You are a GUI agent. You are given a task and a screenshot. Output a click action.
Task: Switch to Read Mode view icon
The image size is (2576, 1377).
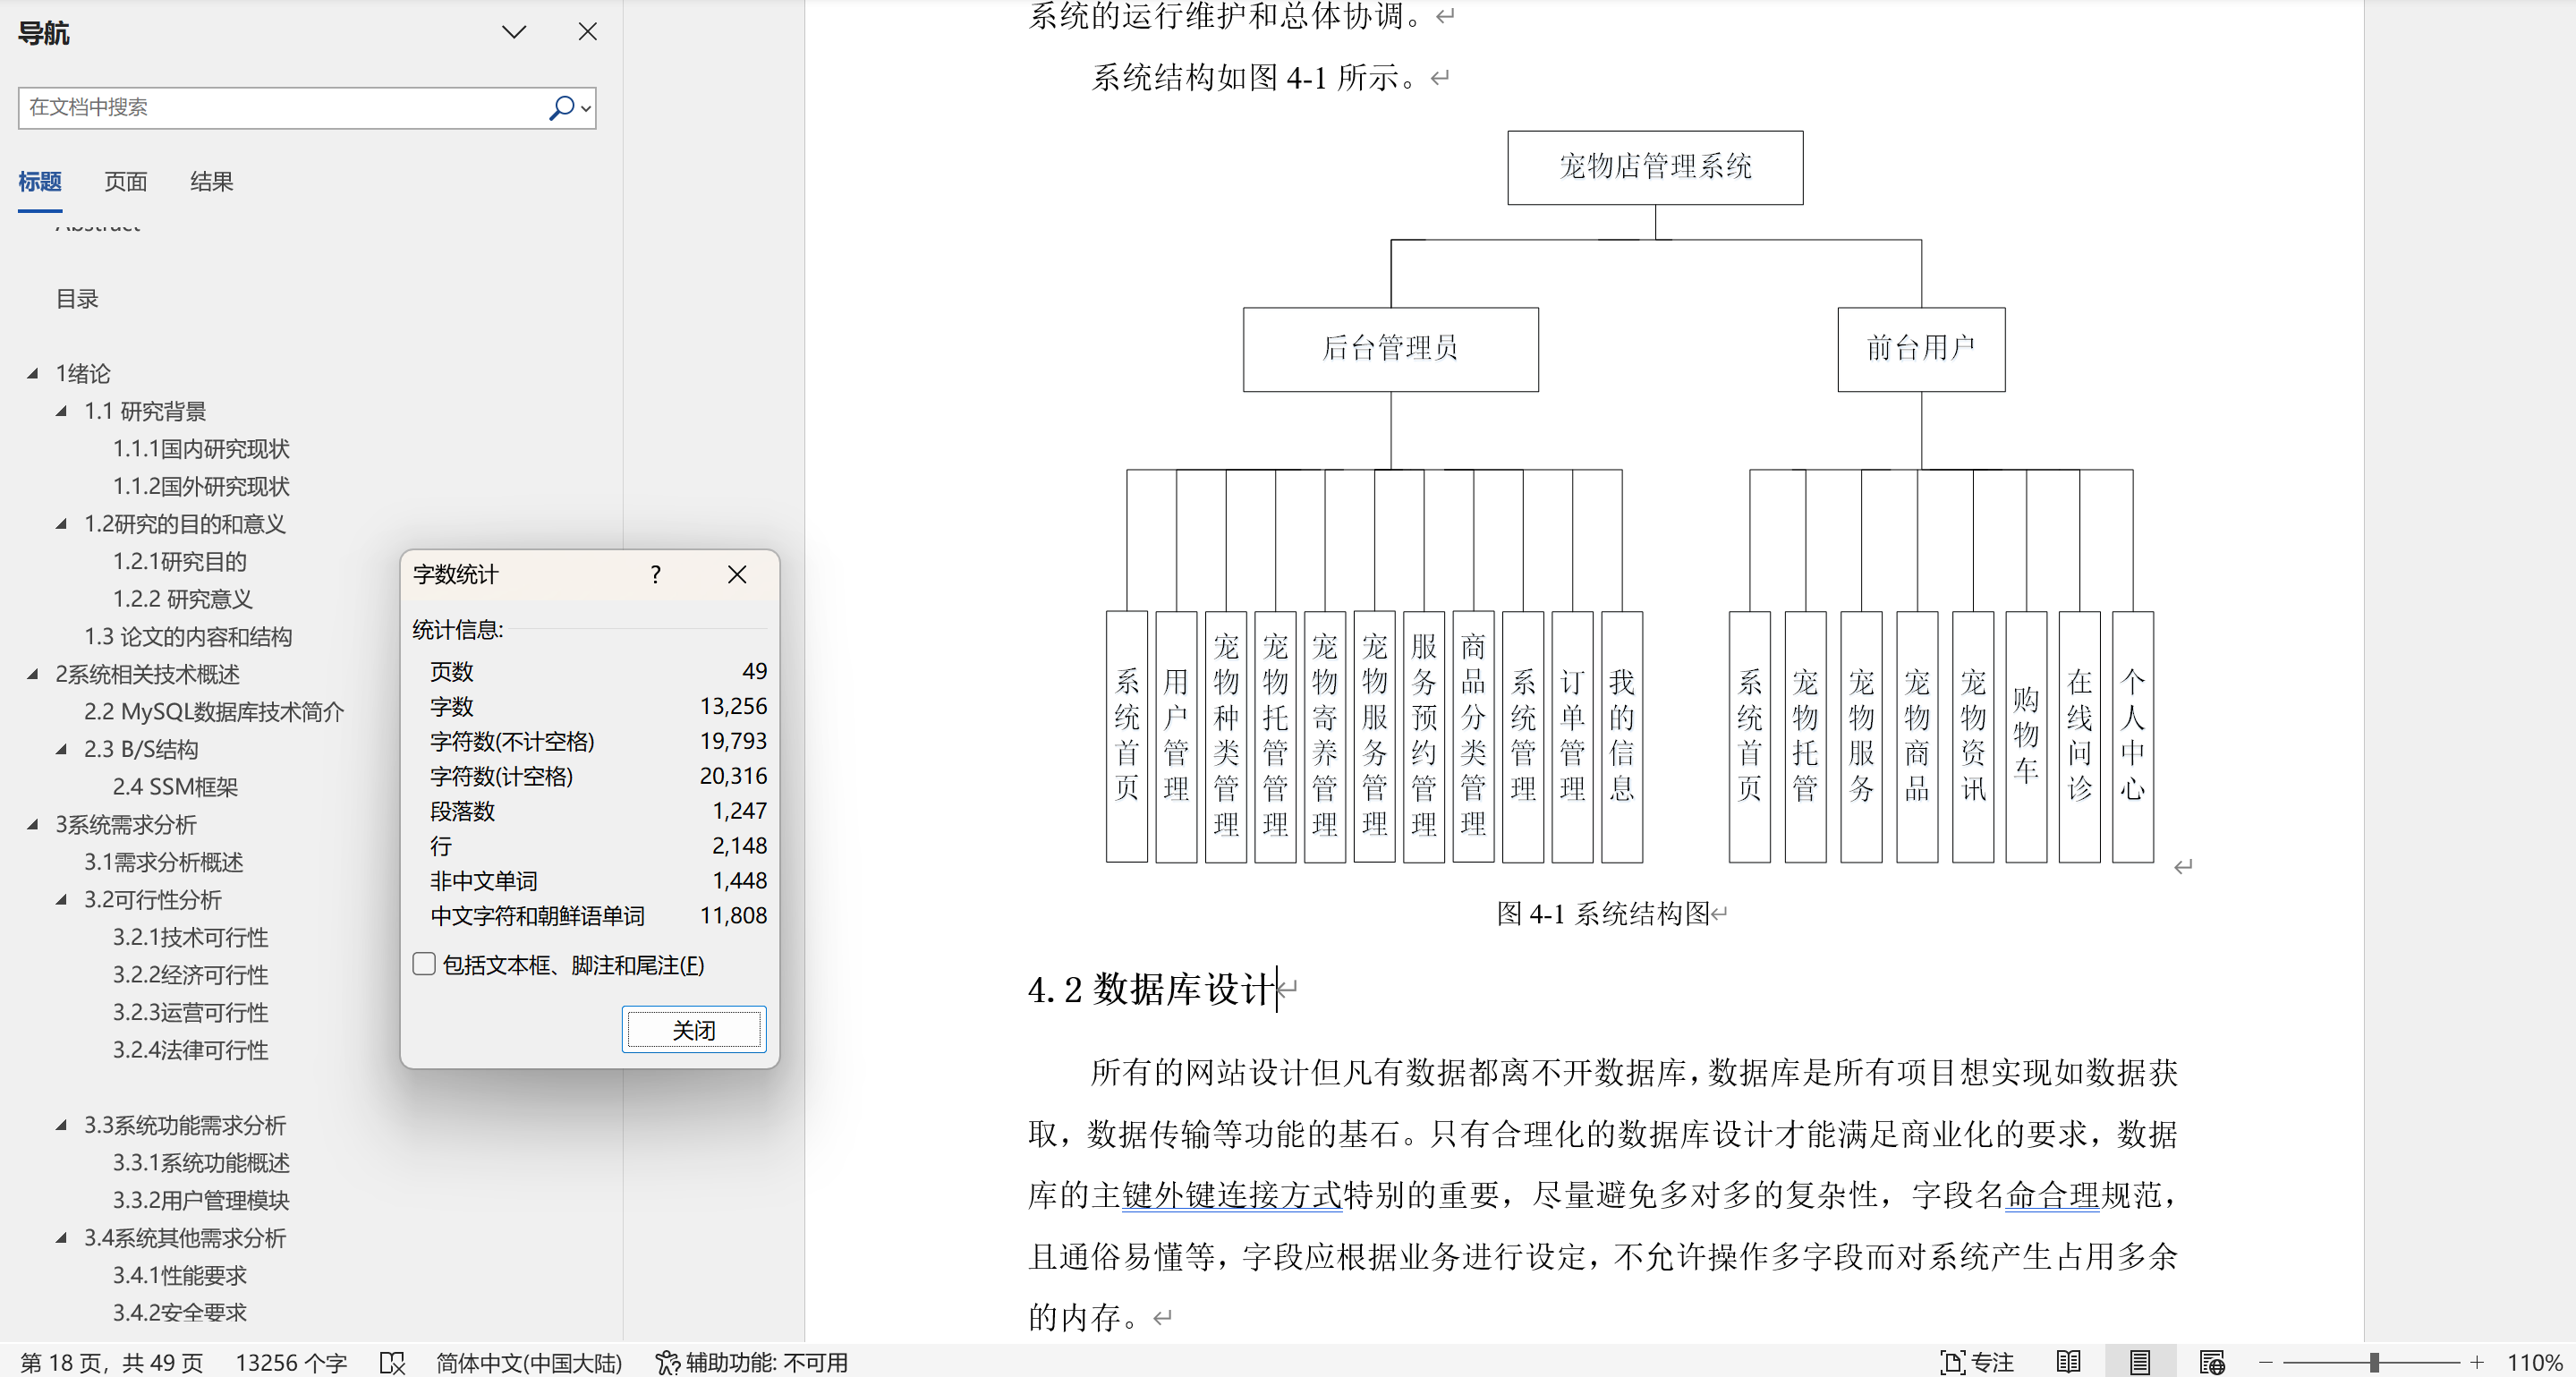[2068, 1362]
